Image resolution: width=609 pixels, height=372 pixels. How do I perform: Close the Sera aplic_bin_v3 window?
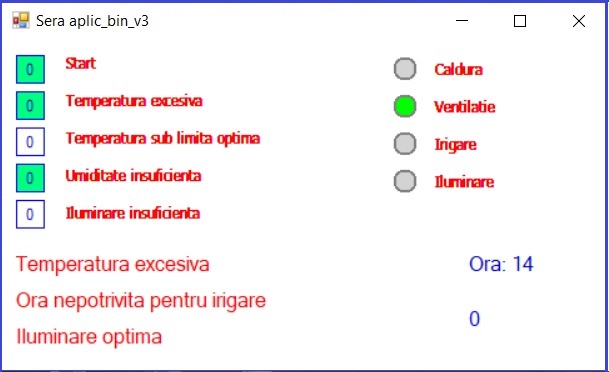pos(579,21)
